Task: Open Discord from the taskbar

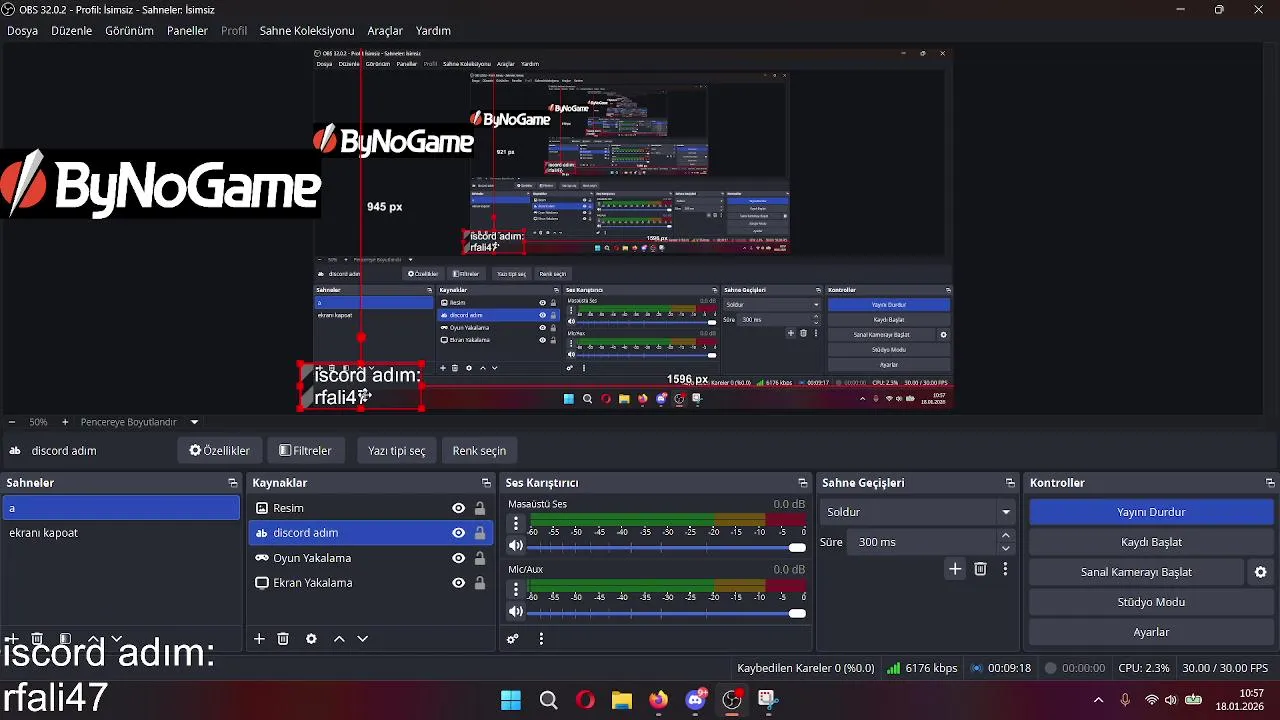Action: [696, 700]
